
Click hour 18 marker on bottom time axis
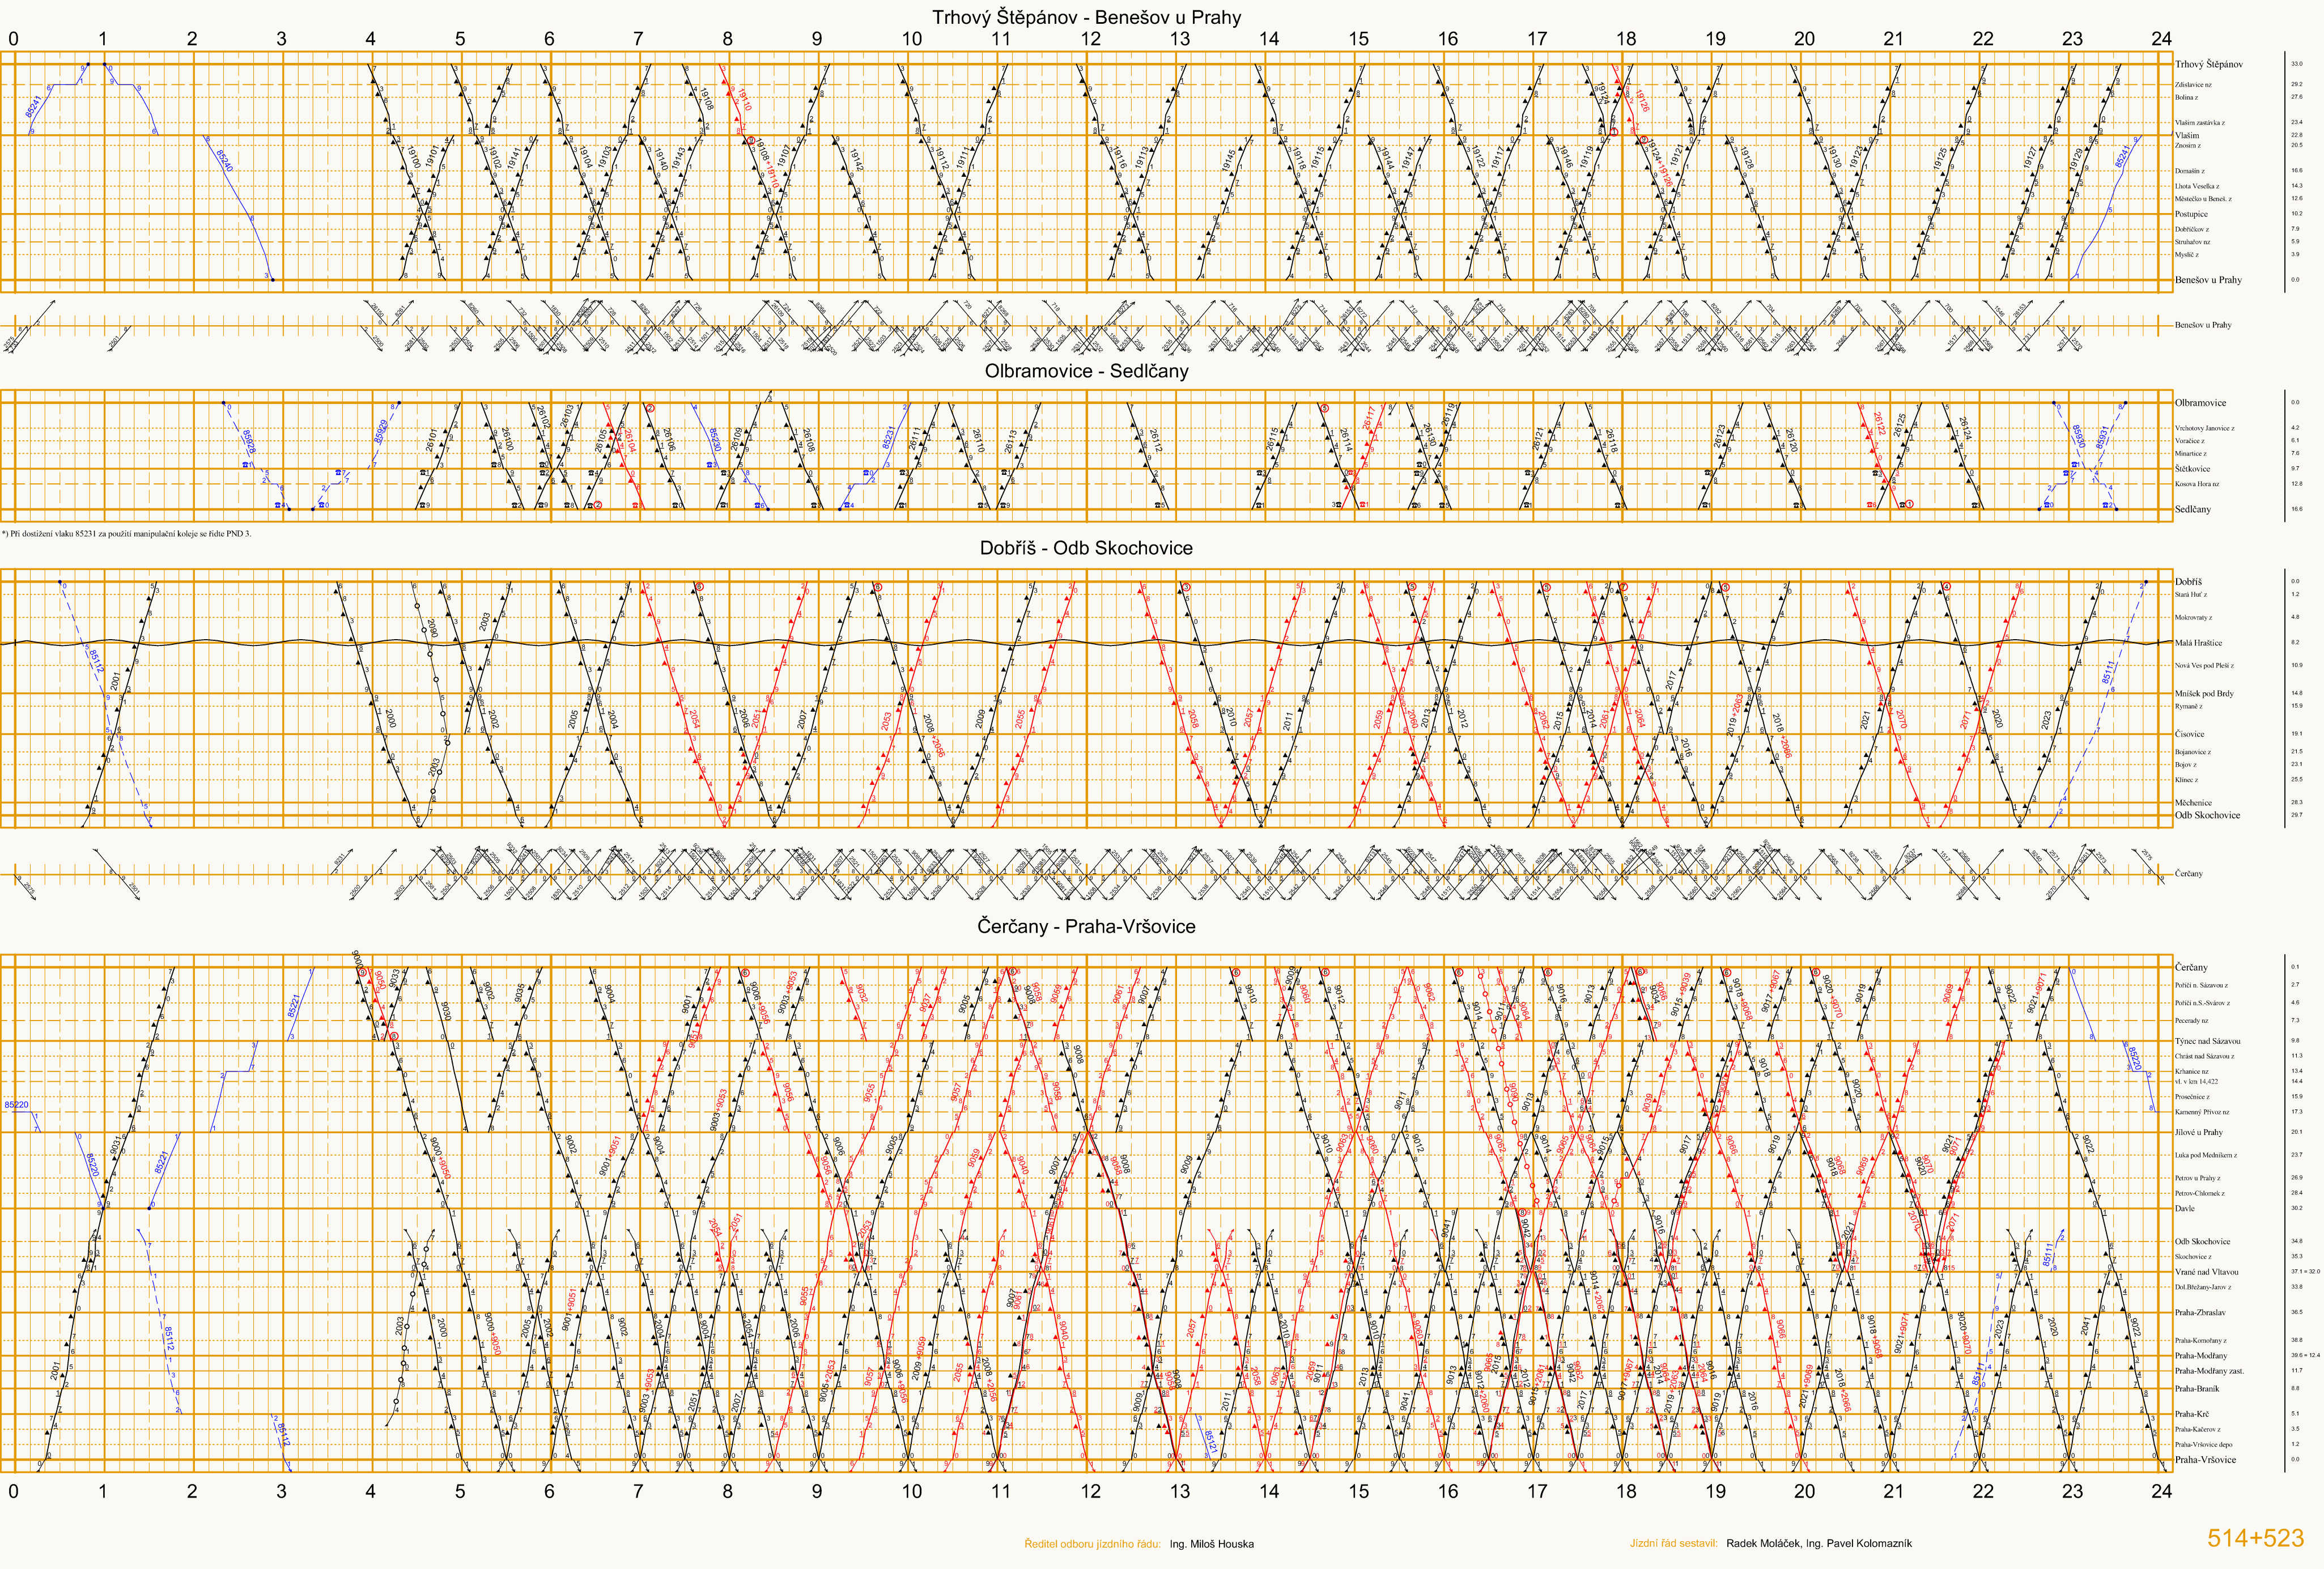point(1626,1491)
